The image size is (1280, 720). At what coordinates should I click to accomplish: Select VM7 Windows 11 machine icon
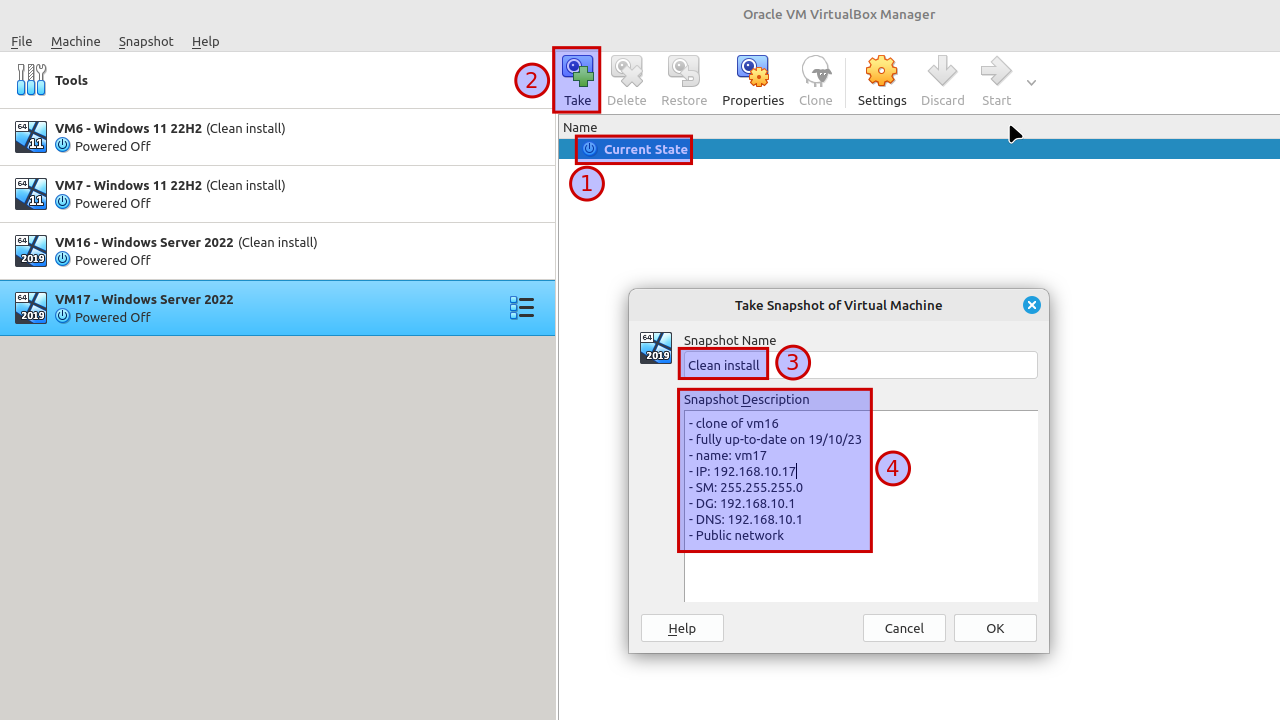point(31,194)
